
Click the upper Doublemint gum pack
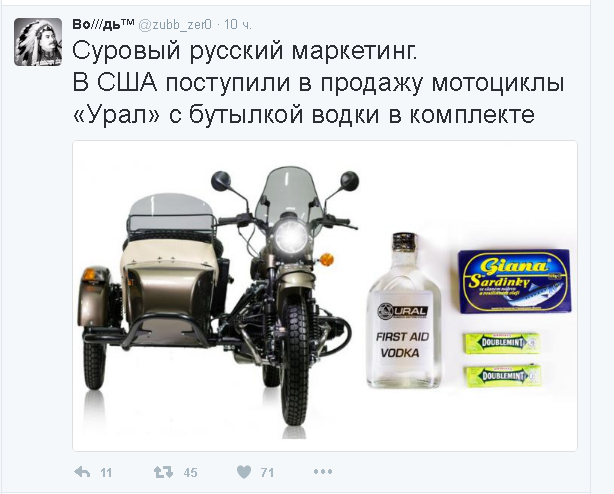tap(502, 343)
